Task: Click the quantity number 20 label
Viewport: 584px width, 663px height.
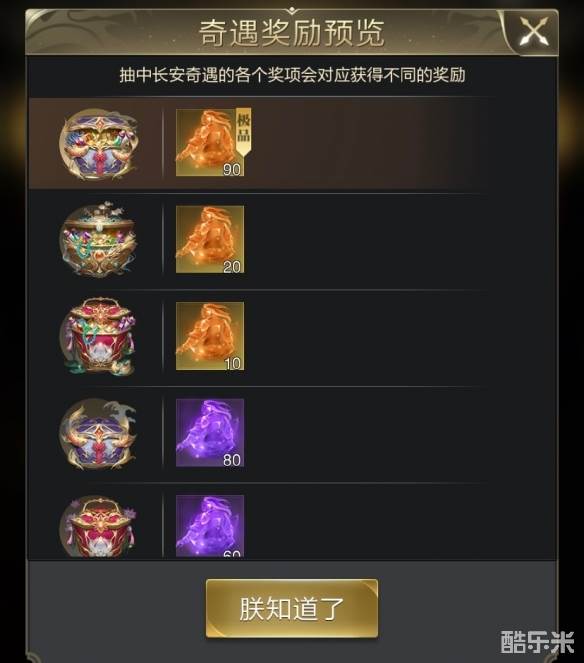Action: (x=232, y=266)
